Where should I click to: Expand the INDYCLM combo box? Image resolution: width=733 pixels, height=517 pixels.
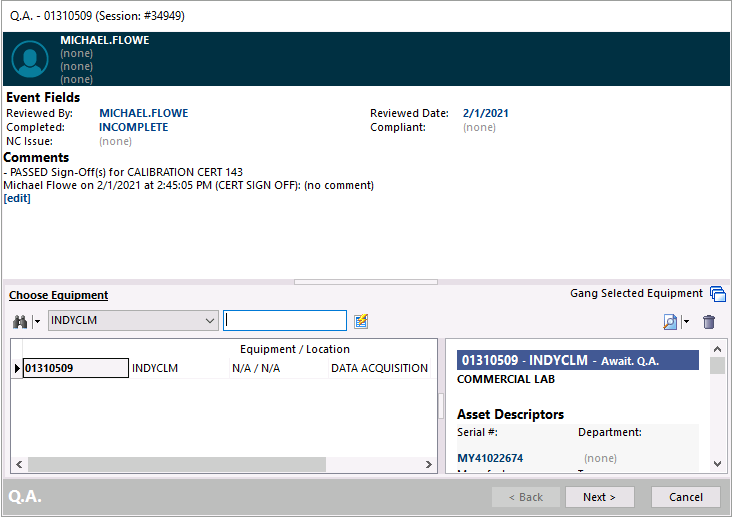coord(209,321)
